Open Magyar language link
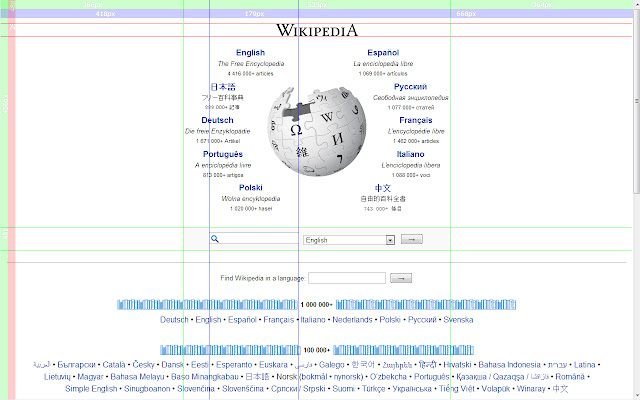This screenshot has width=640, height=400. 90,377
